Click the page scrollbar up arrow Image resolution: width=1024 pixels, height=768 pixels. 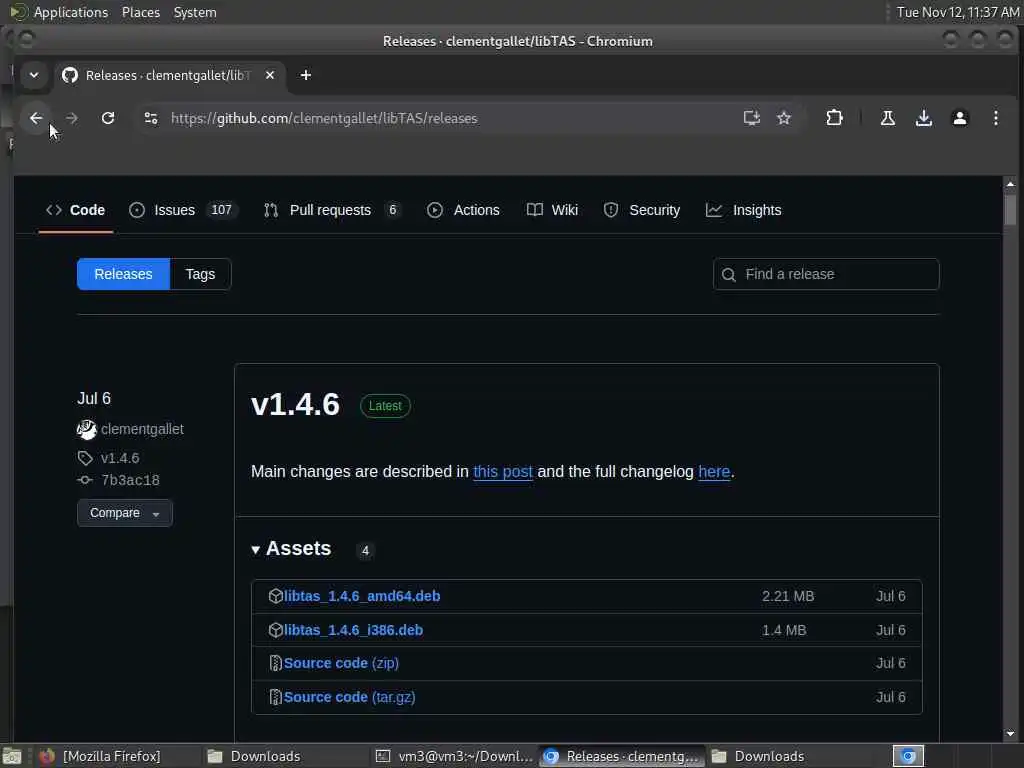1010,185
